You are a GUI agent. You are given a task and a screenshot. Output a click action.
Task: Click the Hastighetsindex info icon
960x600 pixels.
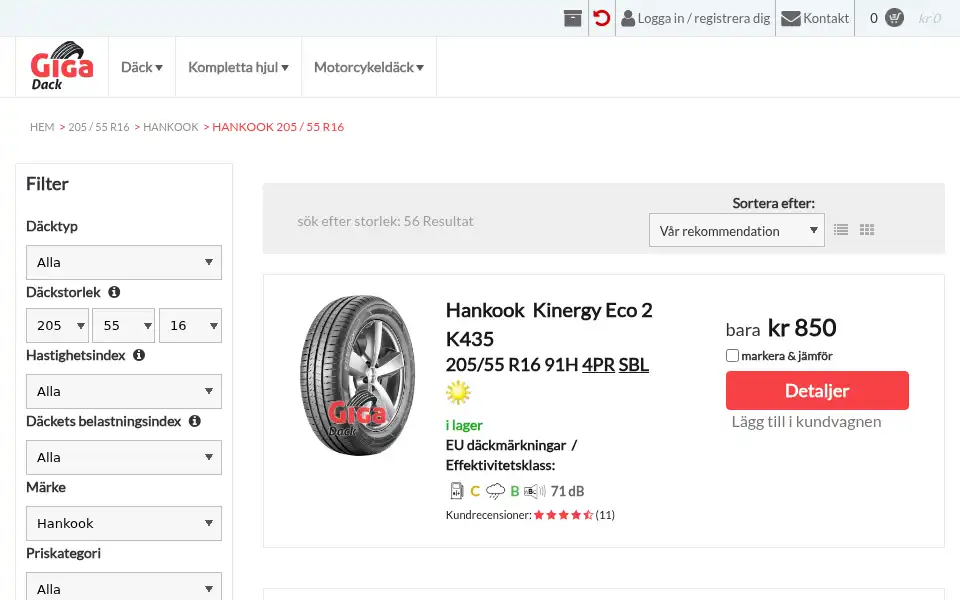139,355
